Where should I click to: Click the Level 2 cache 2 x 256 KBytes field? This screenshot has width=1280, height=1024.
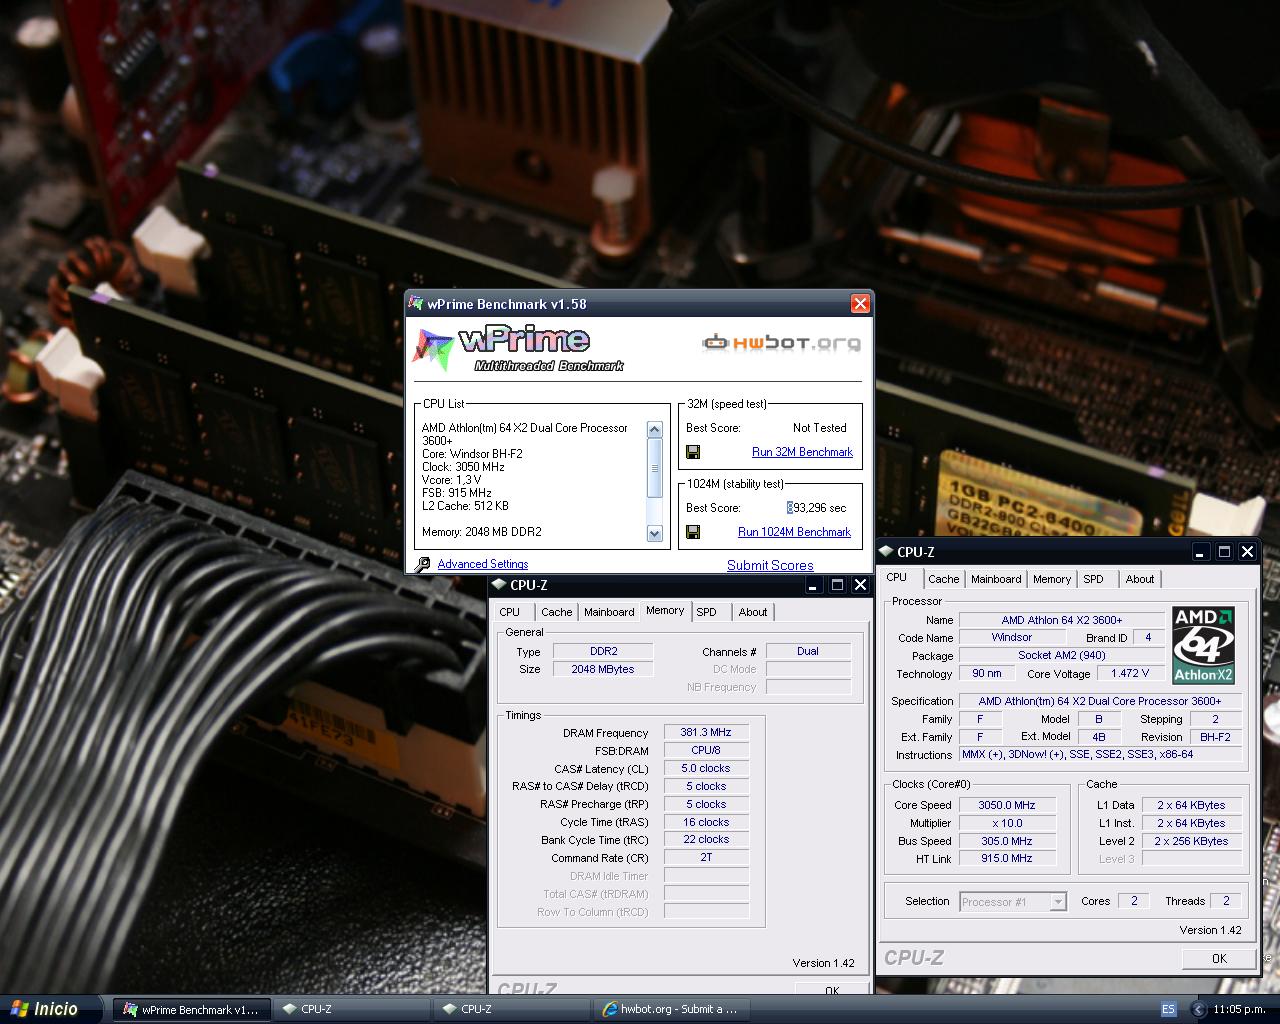click(x=1192, y=841)
